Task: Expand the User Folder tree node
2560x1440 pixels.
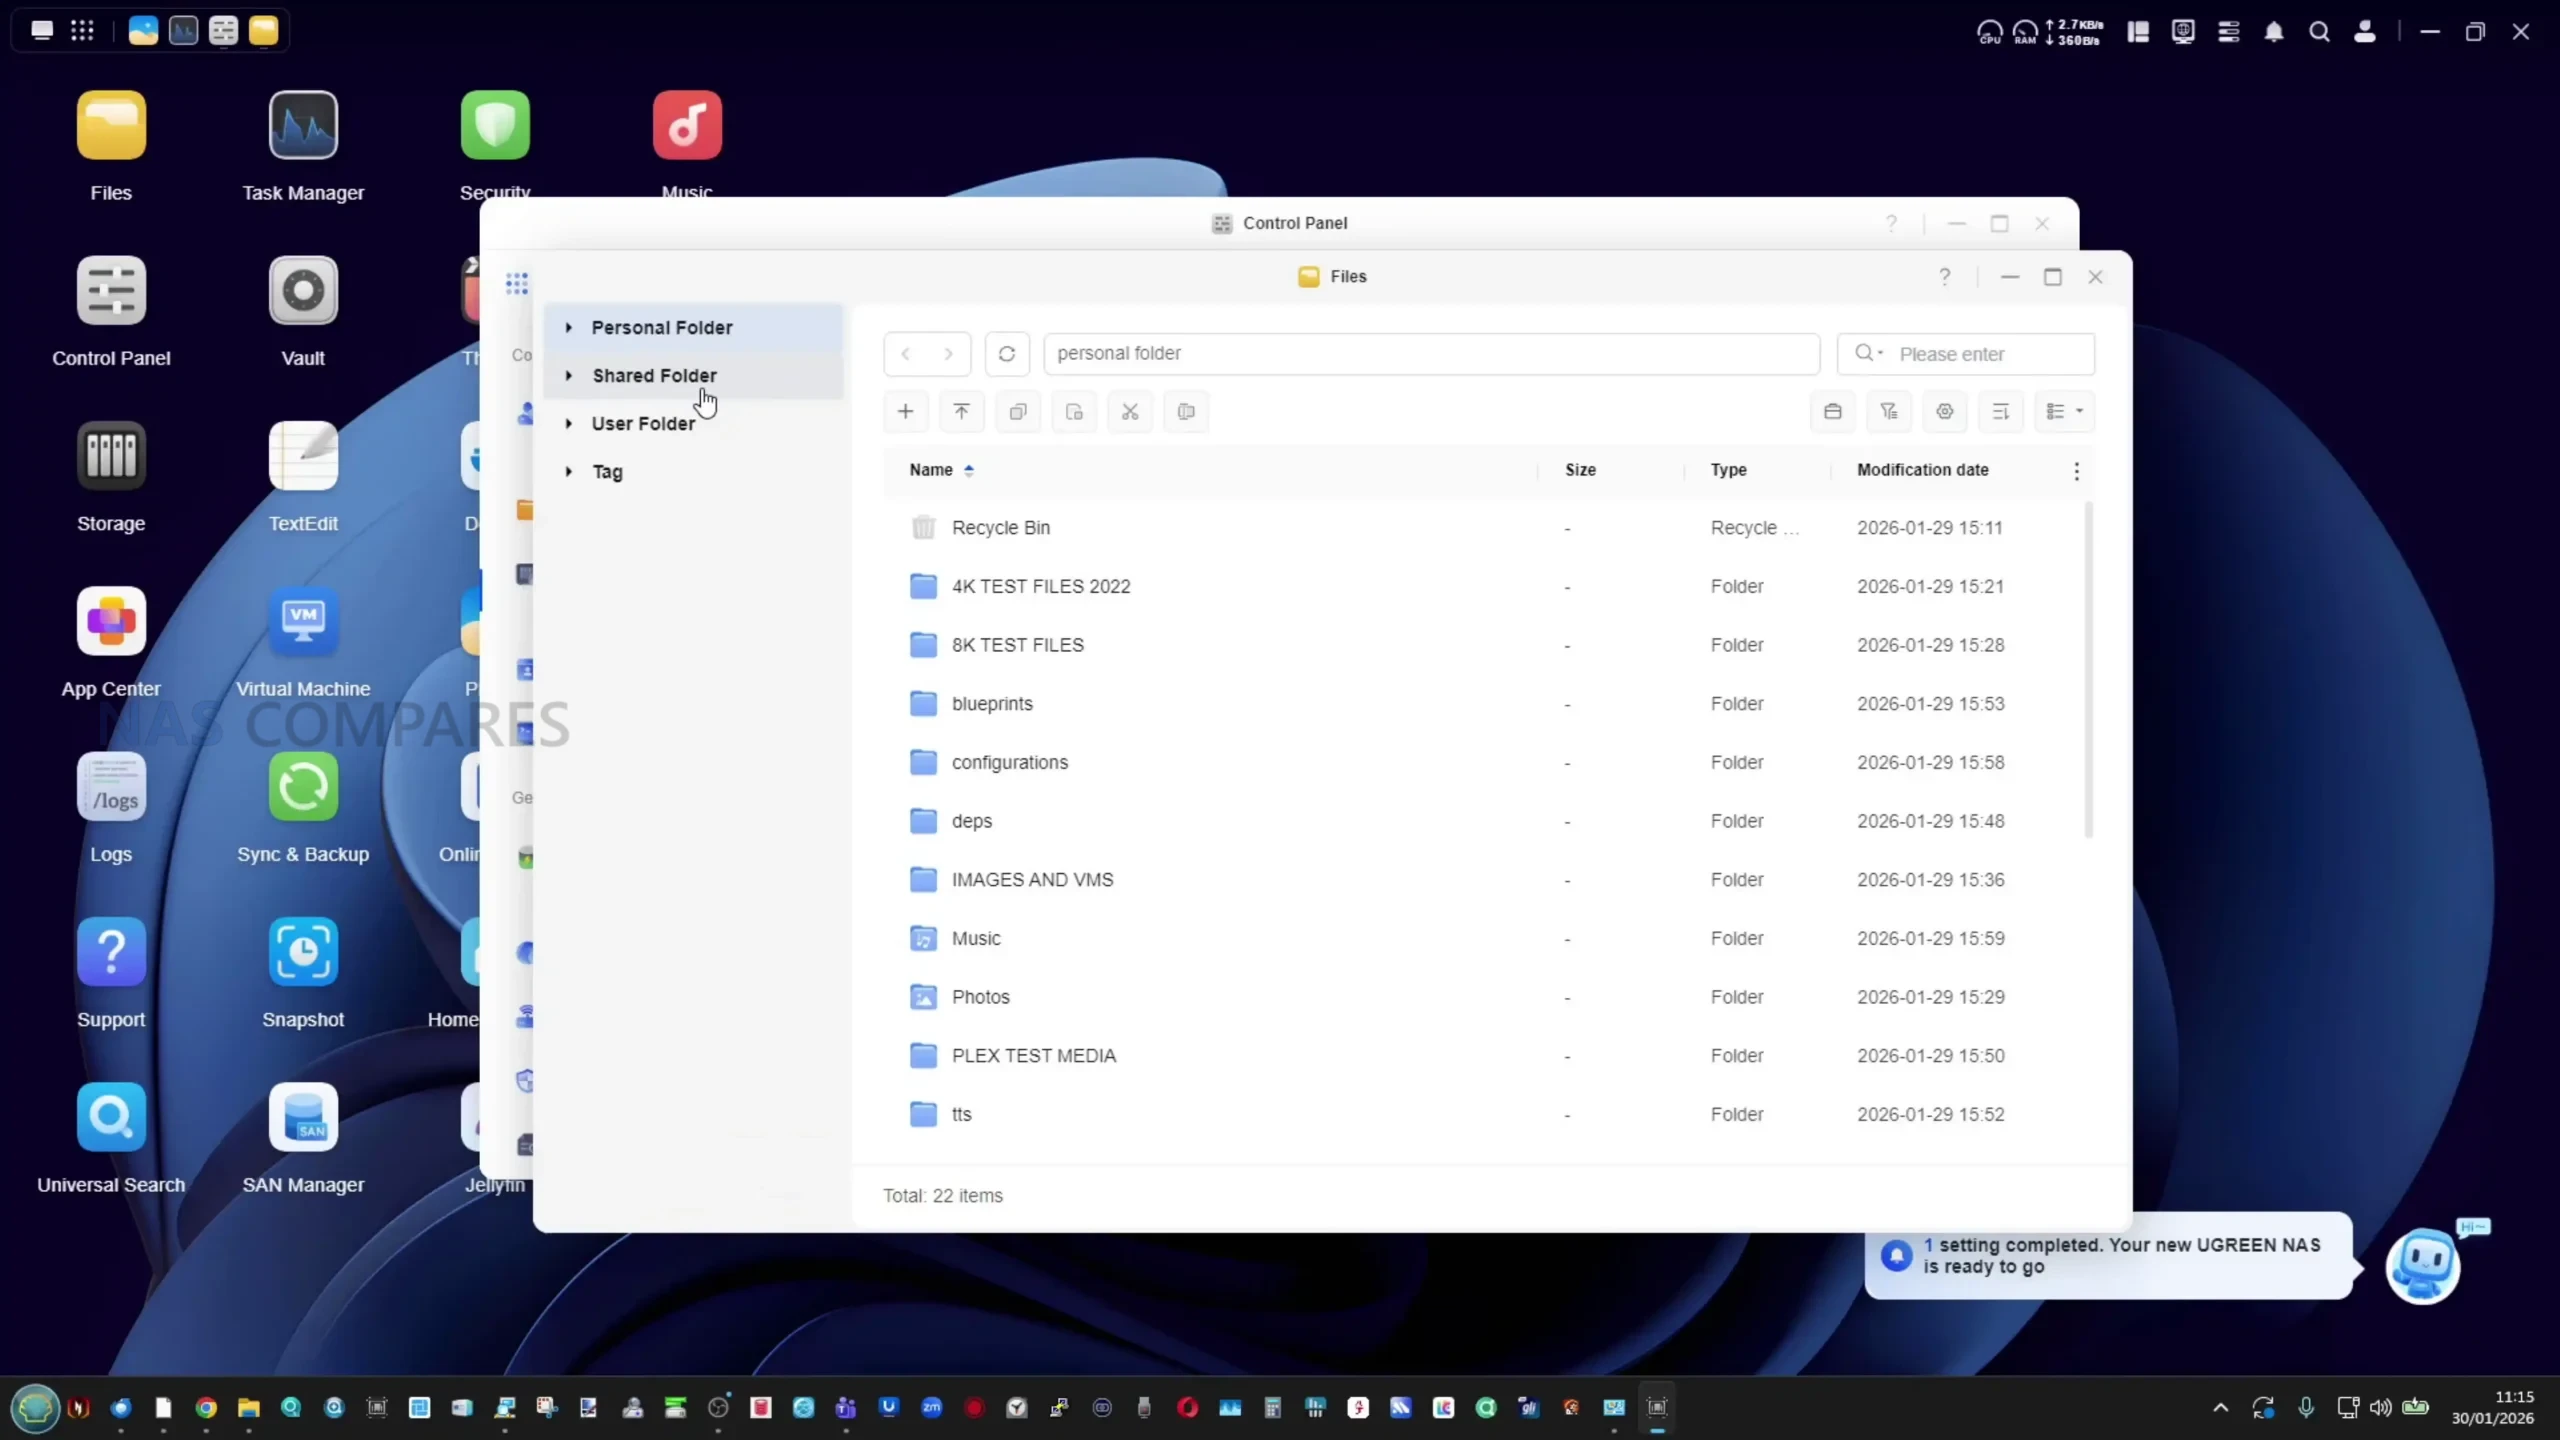Action: [x=569, y=424]
